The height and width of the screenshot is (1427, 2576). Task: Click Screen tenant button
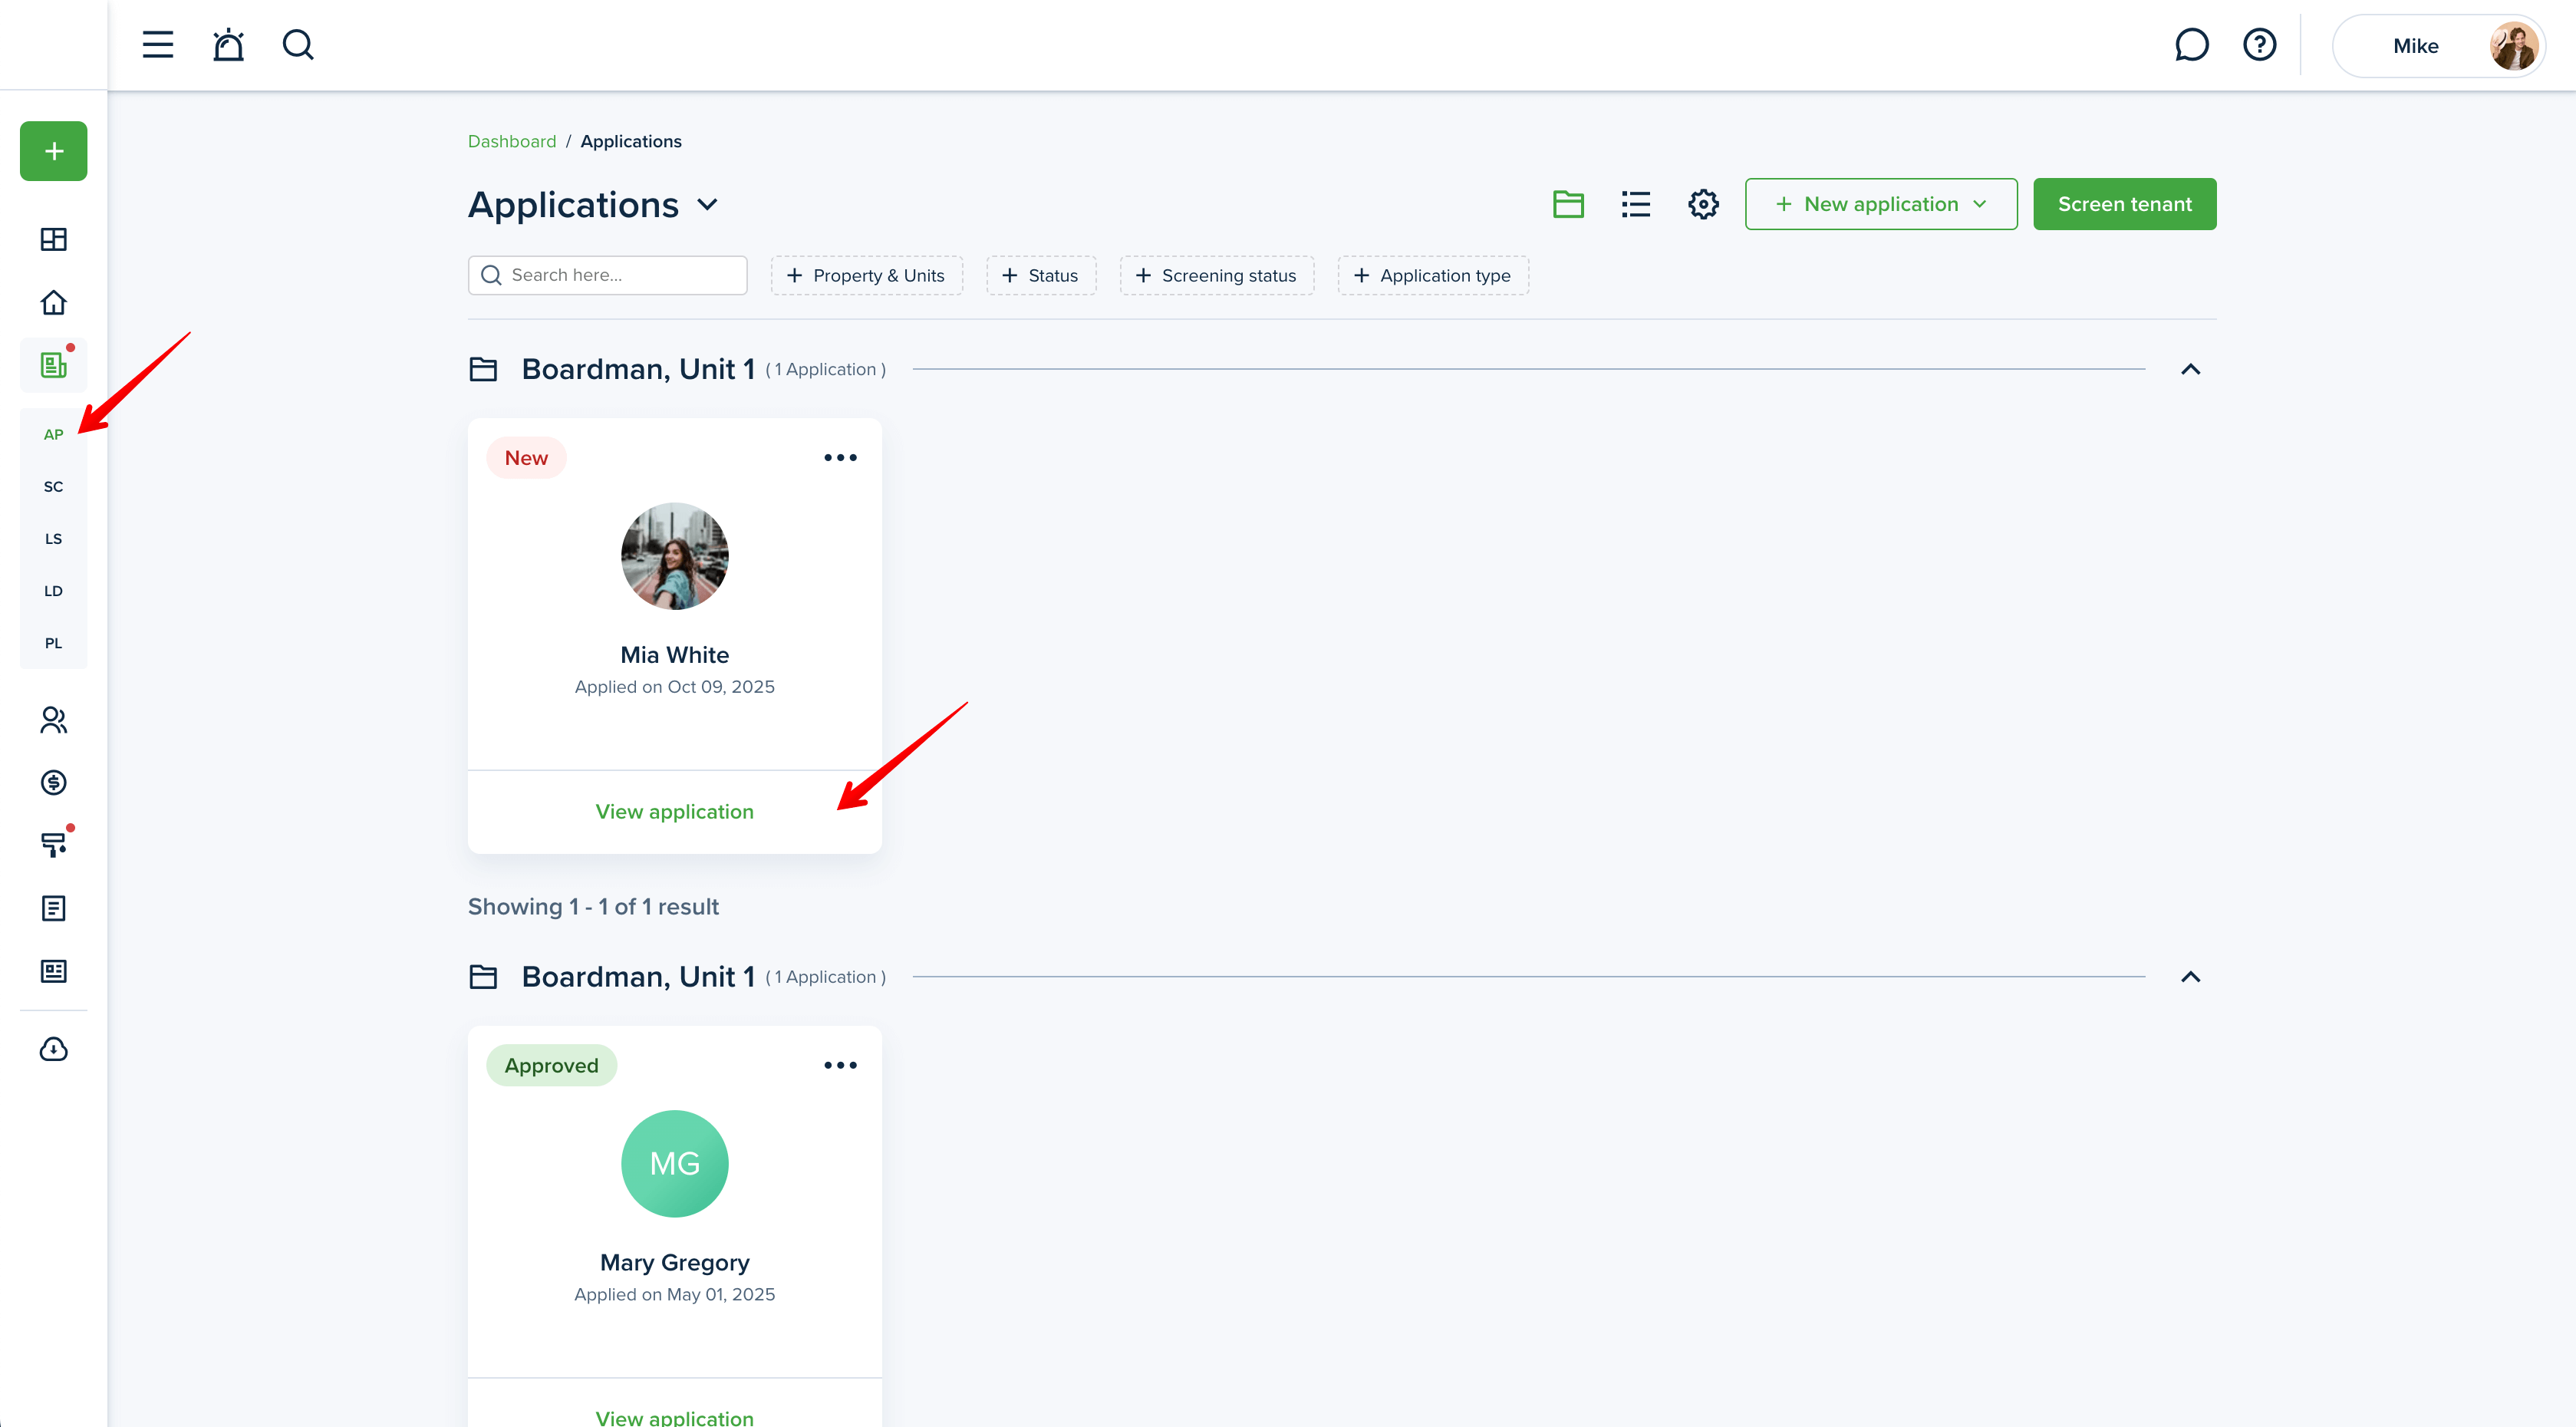tap(2124, 204)
